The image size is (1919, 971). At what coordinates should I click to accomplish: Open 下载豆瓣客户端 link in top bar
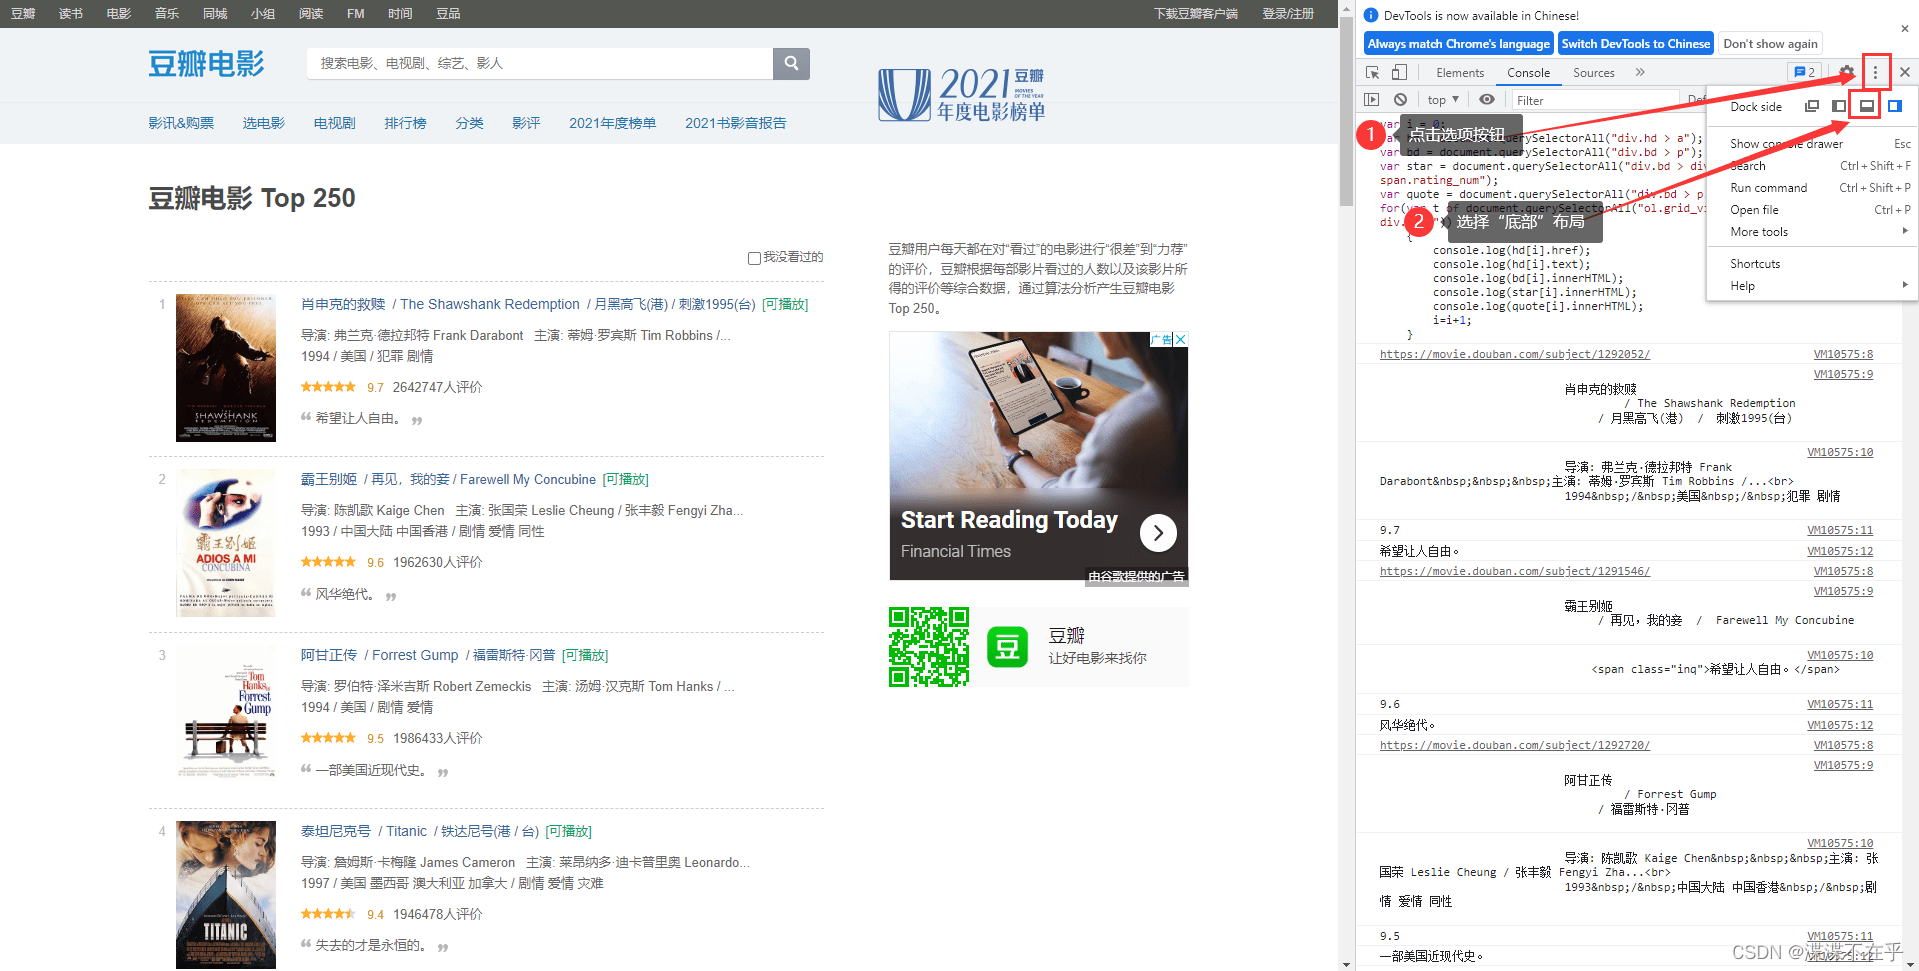tap(1195, 14)
